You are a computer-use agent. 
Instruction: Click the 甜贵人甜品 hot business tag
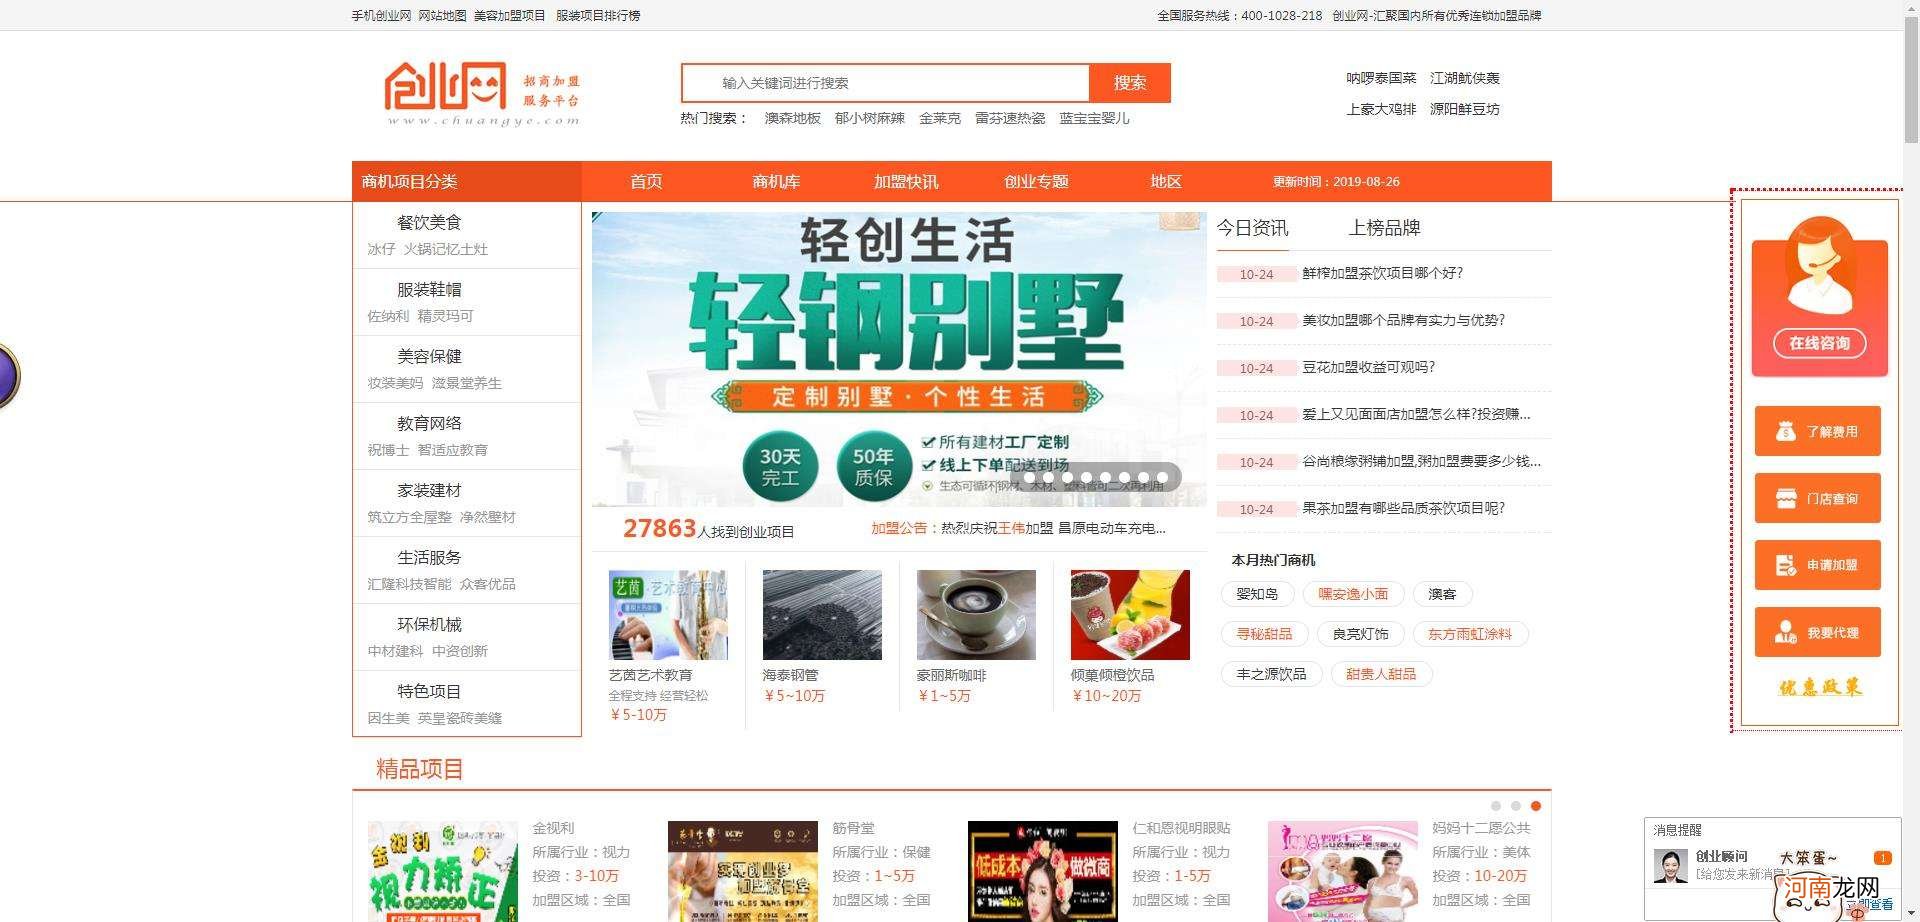1381,674
